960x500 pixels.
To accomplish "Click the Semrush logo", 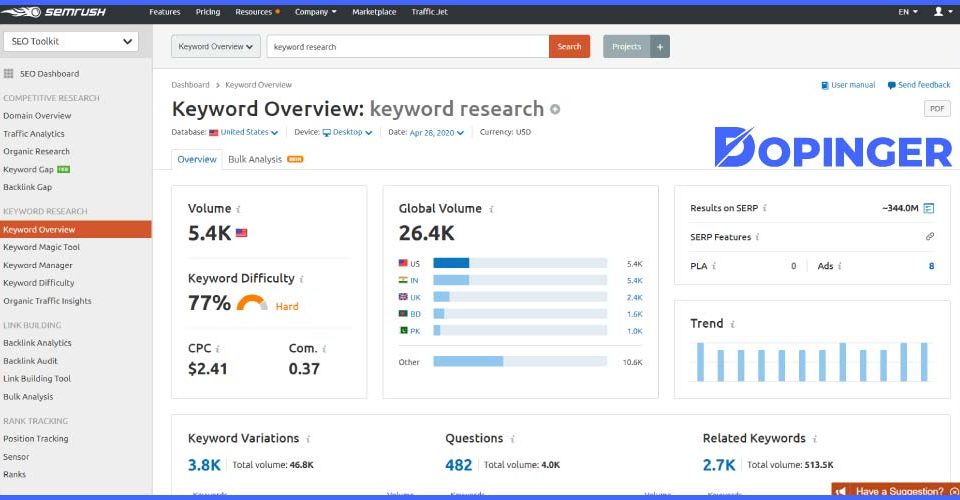I will point(54,12).
